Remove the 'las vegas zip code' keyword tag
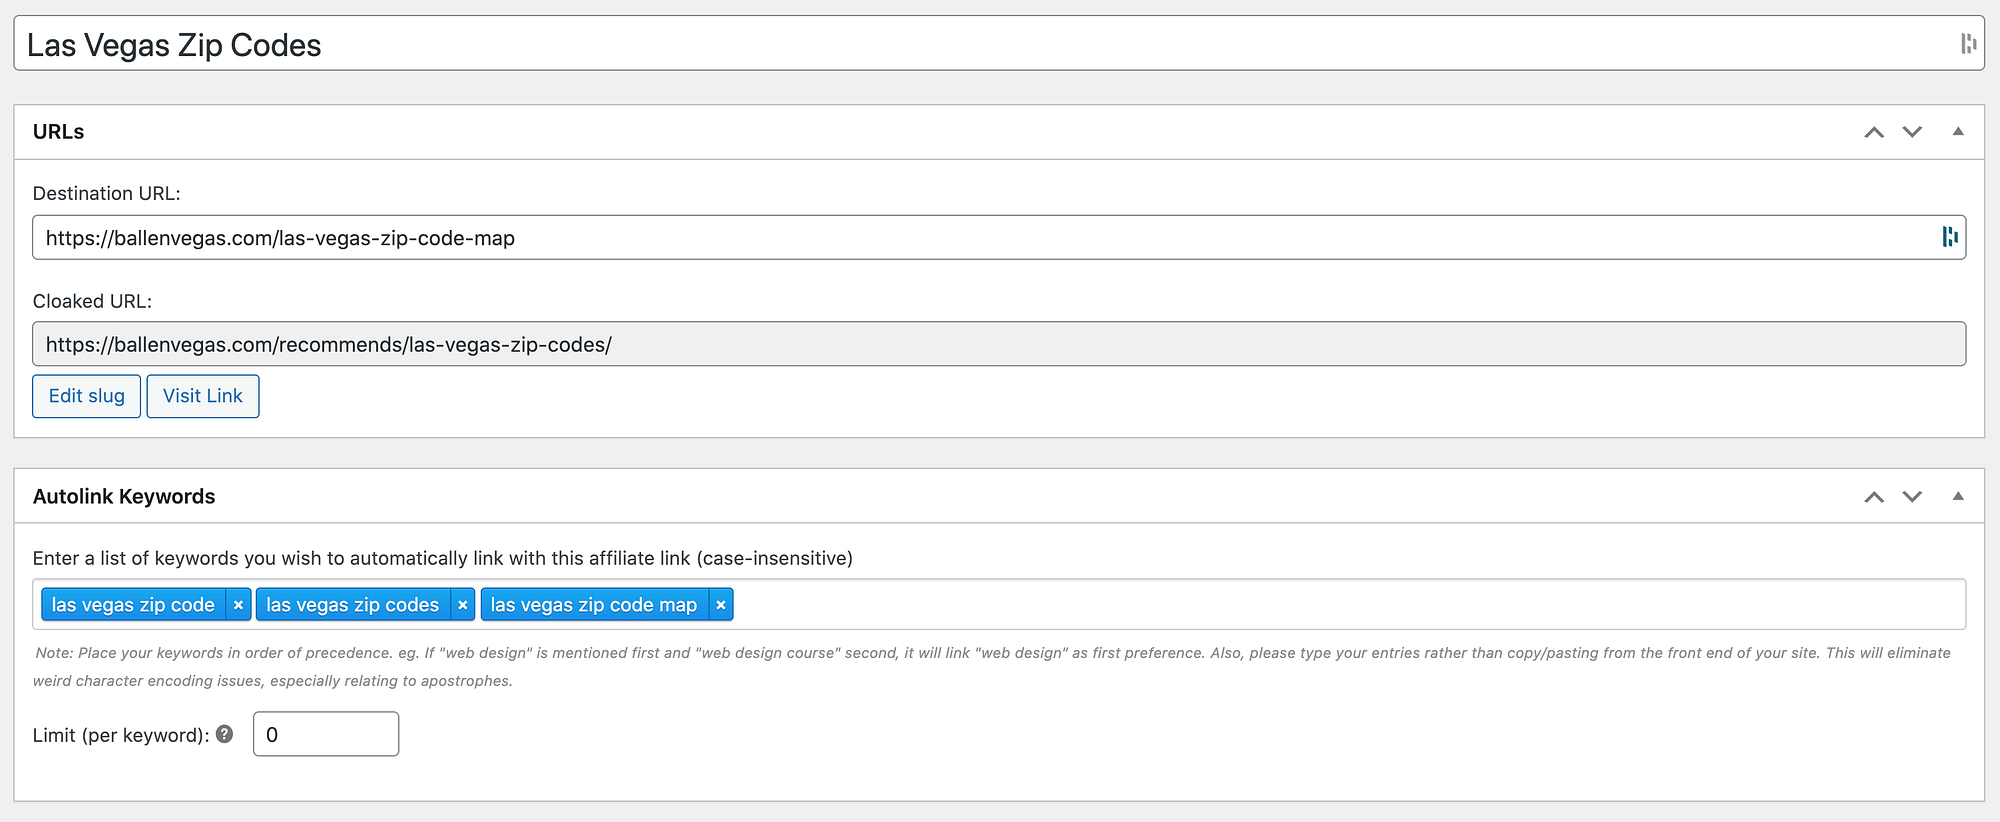Image resolution: width=2000 pixels, height=822 pixels. pos(238,605)
